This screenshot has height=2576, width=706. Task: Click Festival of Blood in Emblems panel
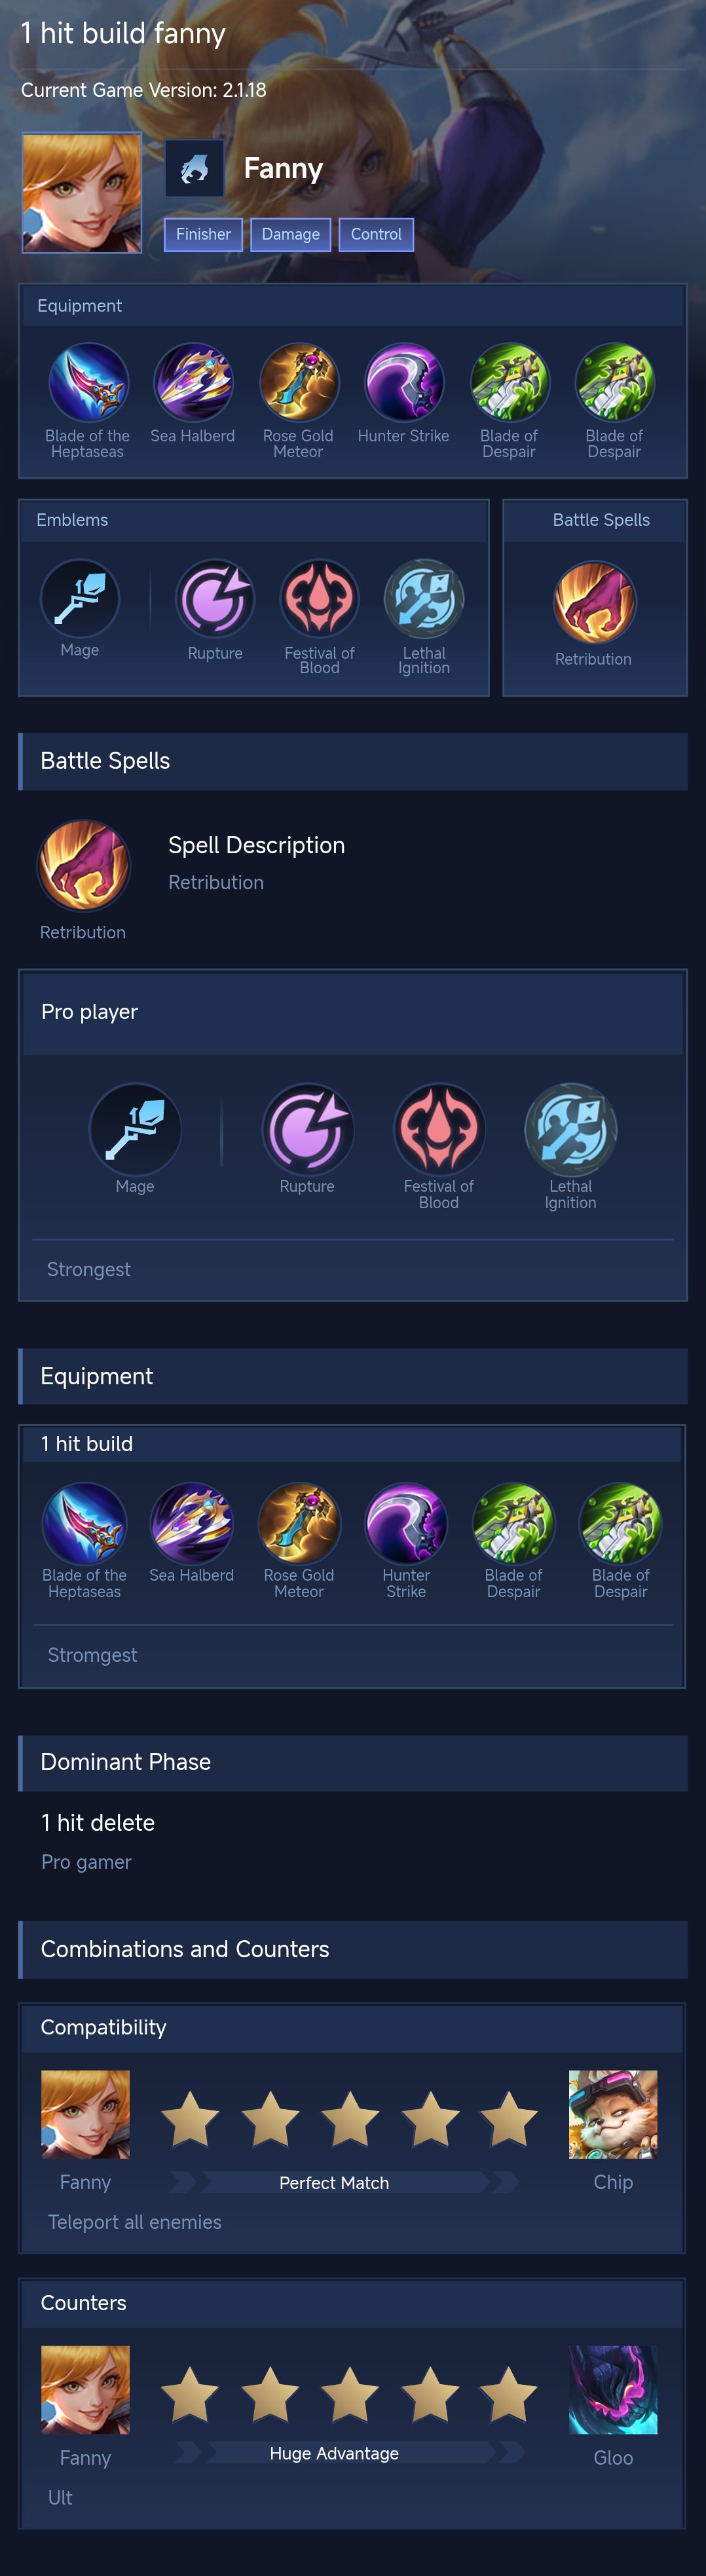coord(319,598)
